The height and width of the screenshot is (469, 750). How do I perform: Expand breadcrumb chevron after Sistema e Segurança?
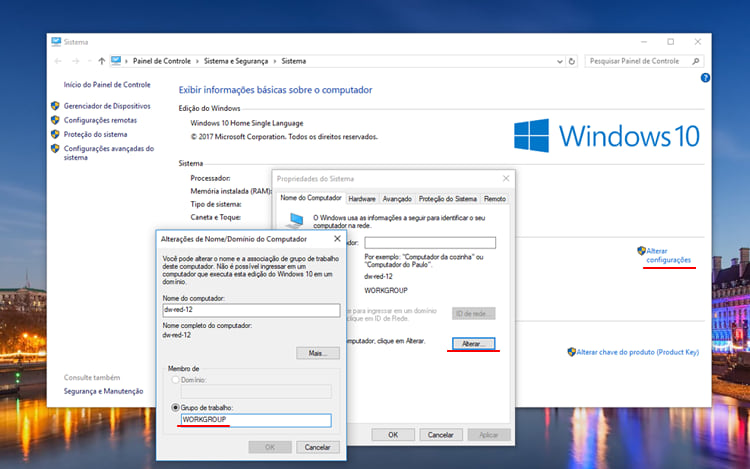coord(275,61)
